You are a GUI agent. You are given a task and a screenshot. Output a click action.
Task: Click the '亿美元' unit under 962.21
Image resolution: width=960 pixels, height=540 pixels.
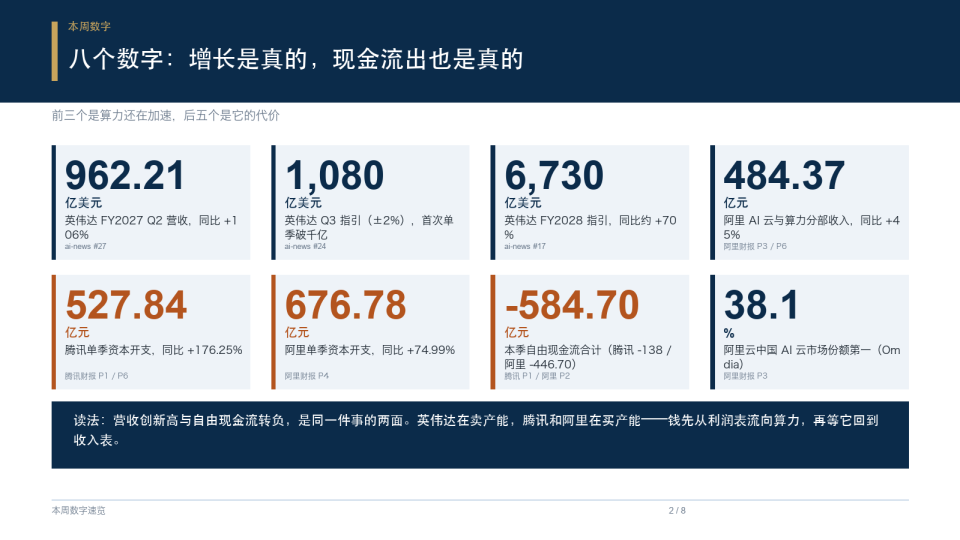(x=83, y=203)
